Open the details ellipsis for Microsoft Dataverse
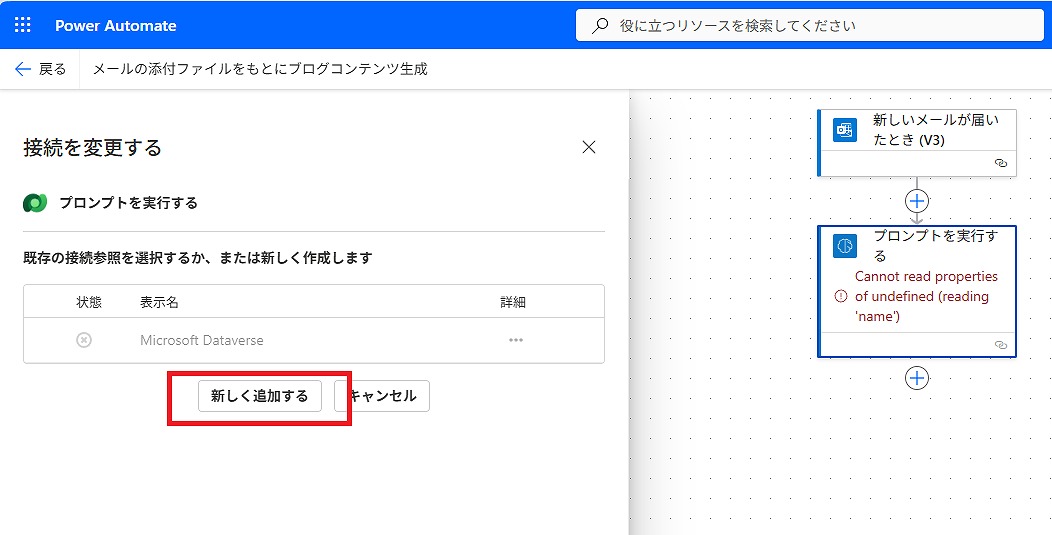Screen dimensions: 1052x535 coord(515,340)
